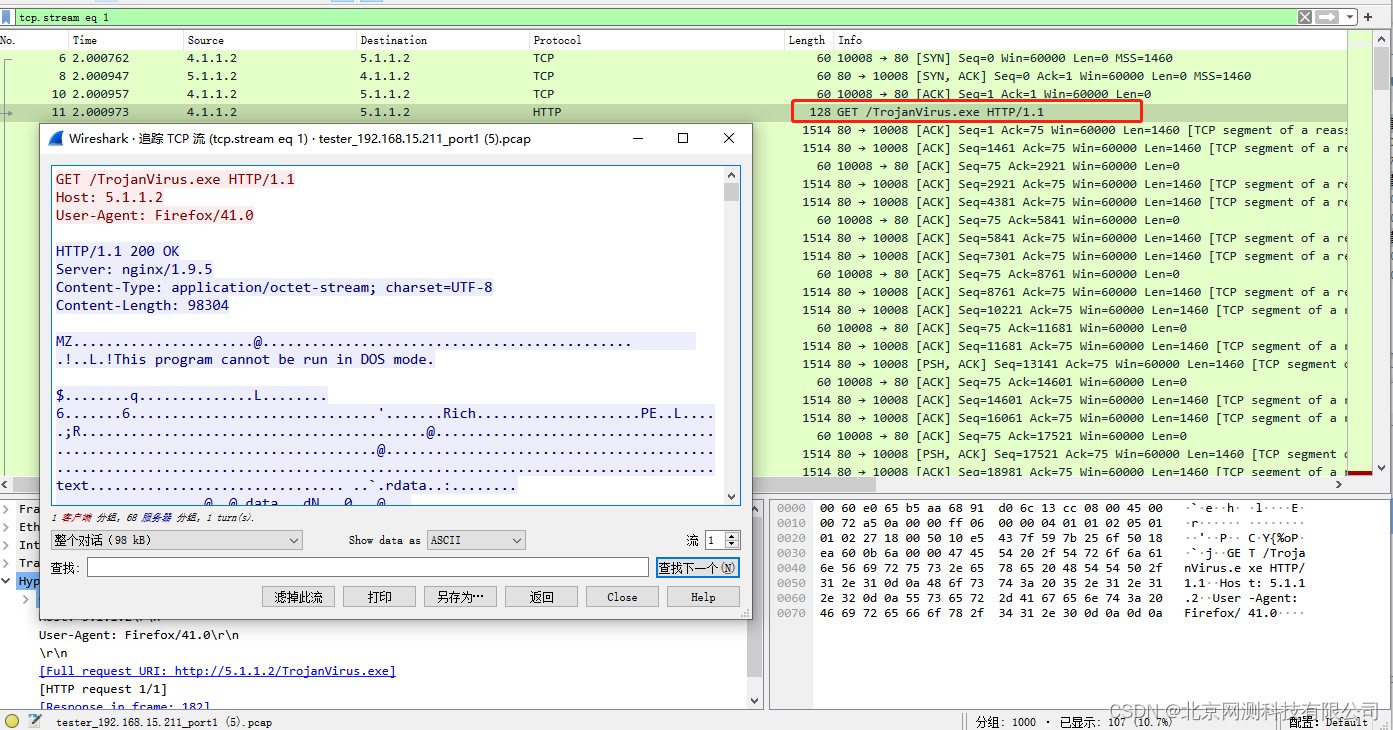Image resolution: width=1393 pixels, height=730 pixels.
Task: Click the display filter bookmark icon
Action: pyautogui.click(x=8, y=17)
